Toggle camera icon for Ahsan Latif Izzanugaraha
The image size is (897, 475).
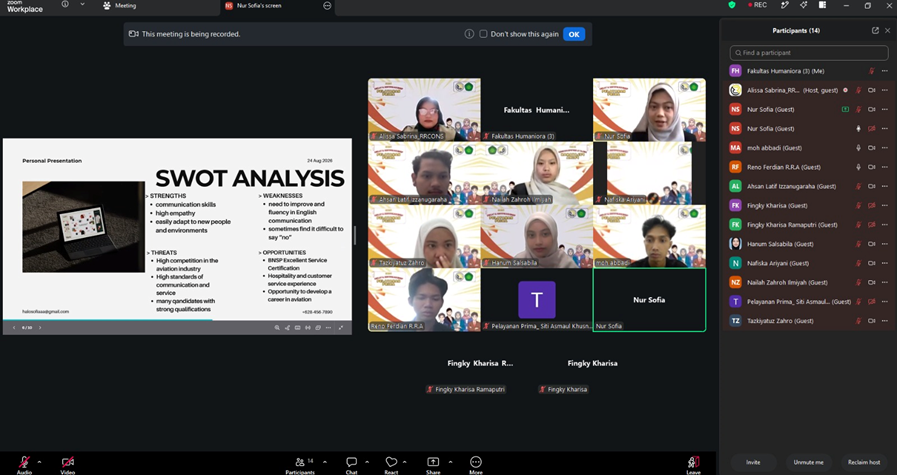click(871, 186)
